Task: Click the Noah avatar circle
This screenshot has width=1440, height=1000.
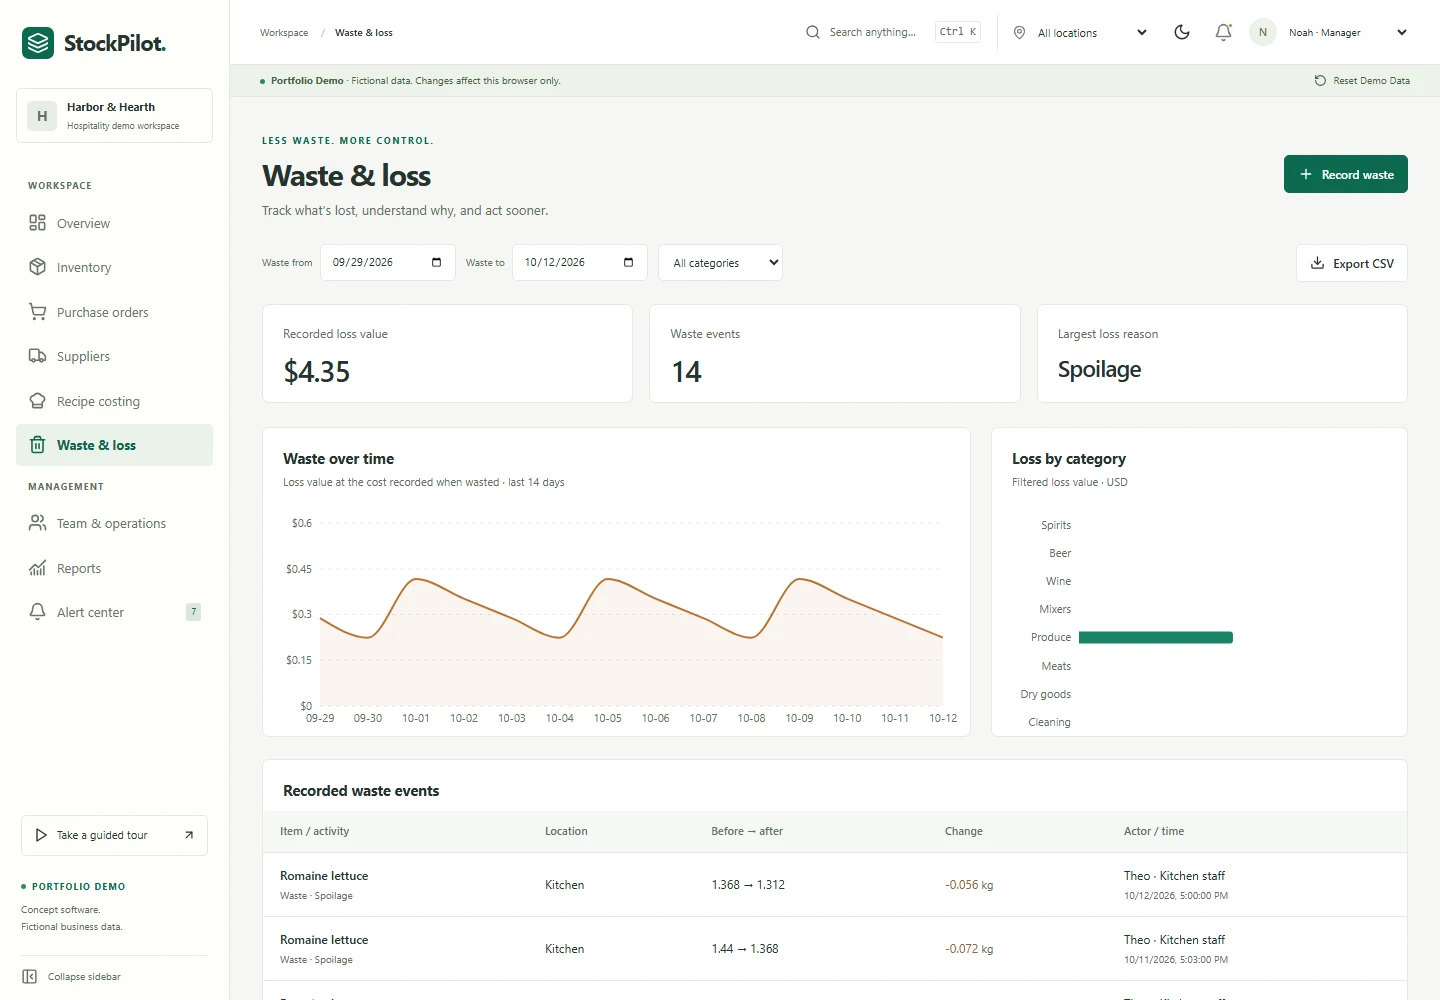Action: [x=1263, y=32]
